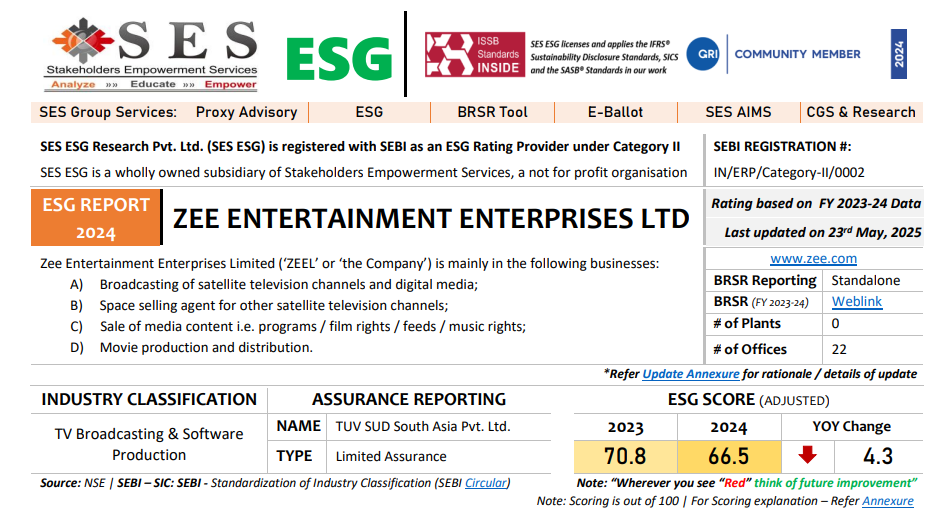949x514 pixels.
Task: Click the green ESG logo
Action: 339,59
